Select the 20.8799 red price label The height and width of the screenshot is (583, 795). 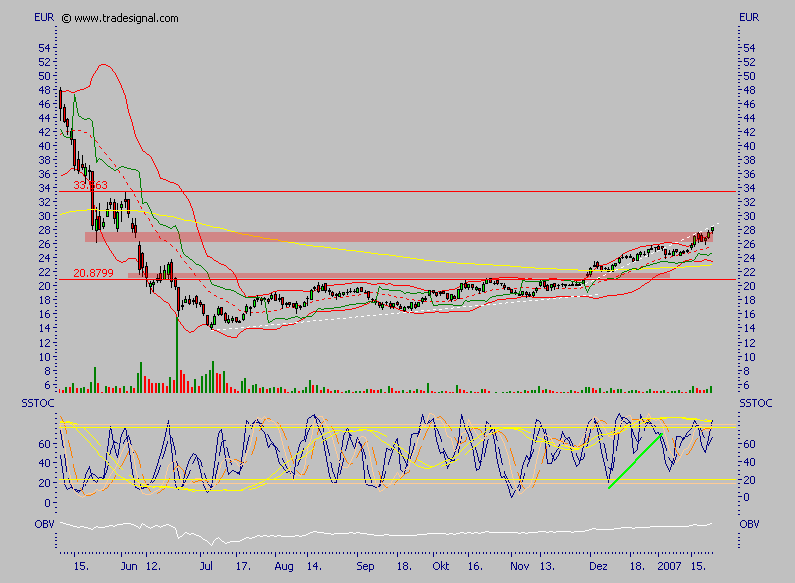pos(93,274)
